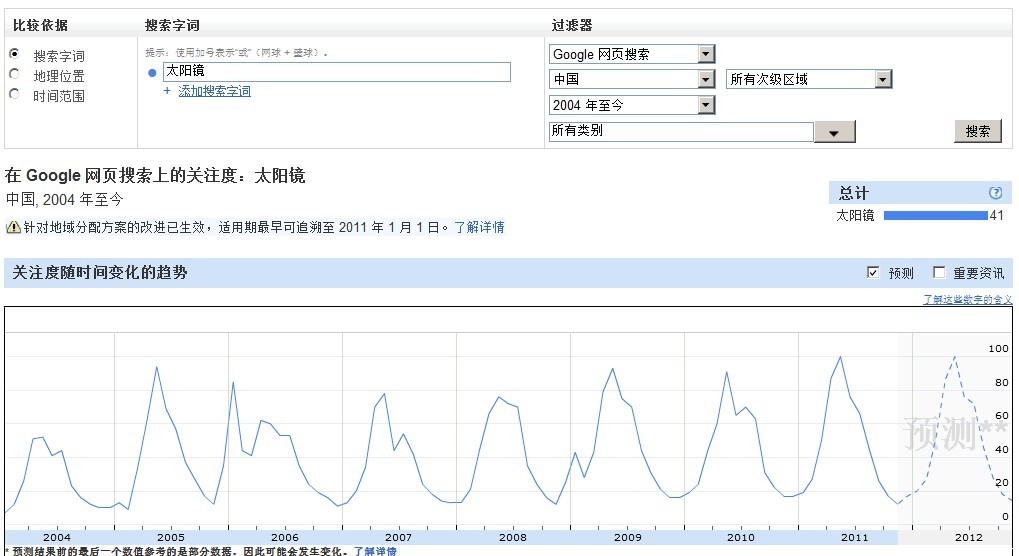
Task: Click the 中国, 2004 年至今 subtitle
Action: click(64, 199)
